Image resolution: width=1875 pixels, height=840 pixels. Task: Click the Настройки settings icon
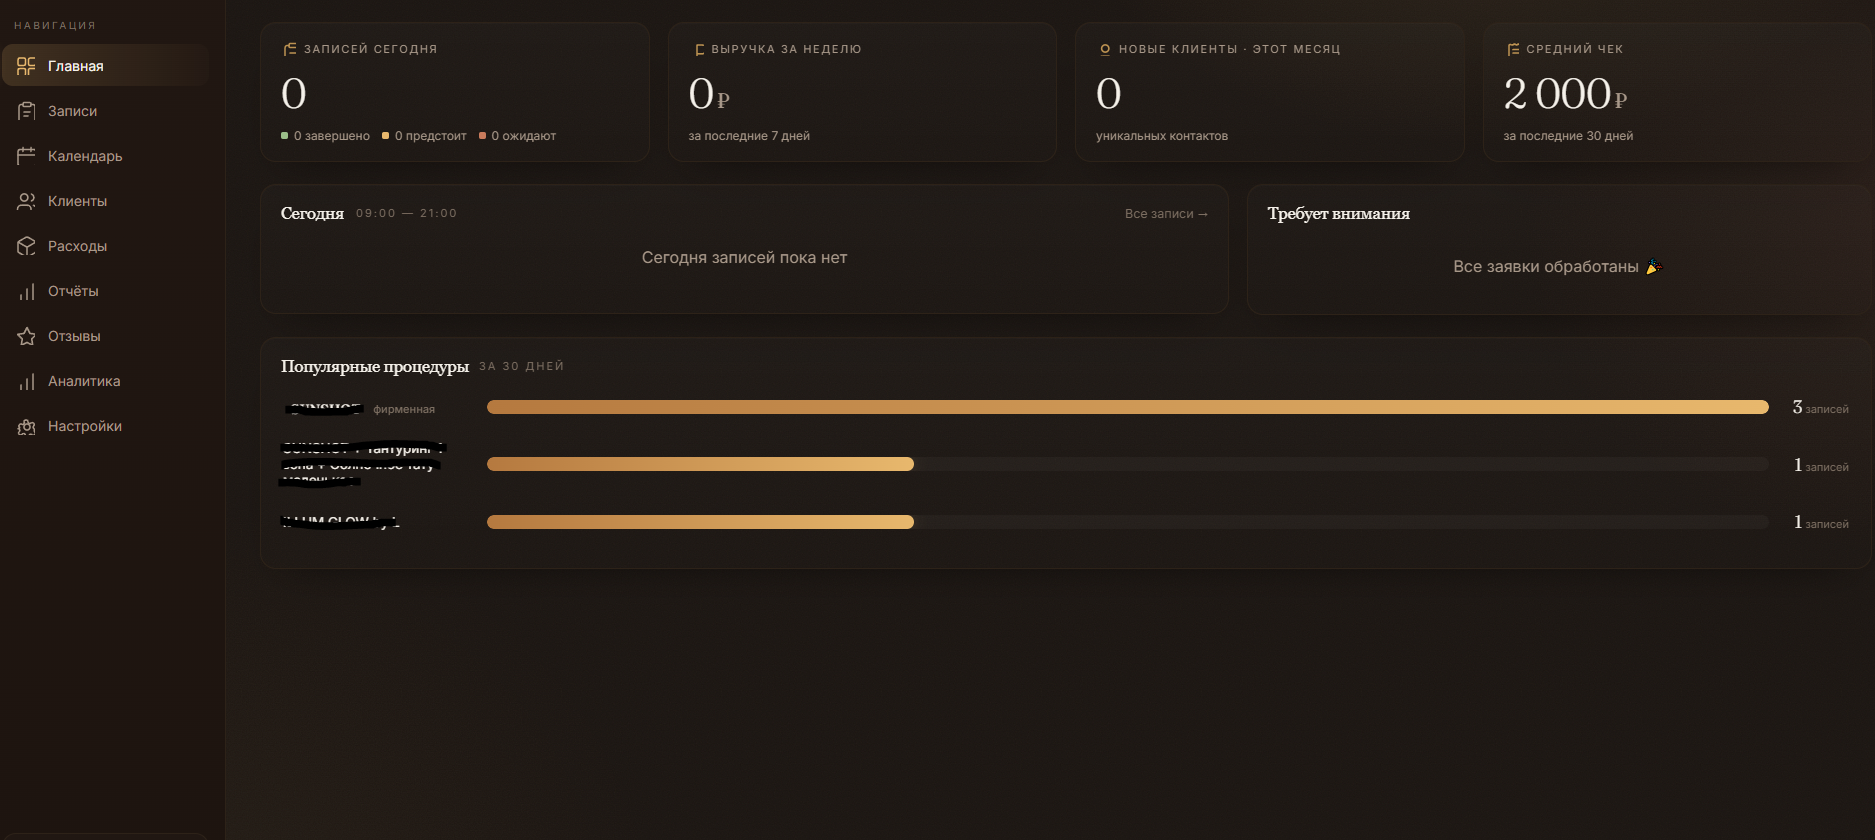pyautogui.click(x=26, y=426)
